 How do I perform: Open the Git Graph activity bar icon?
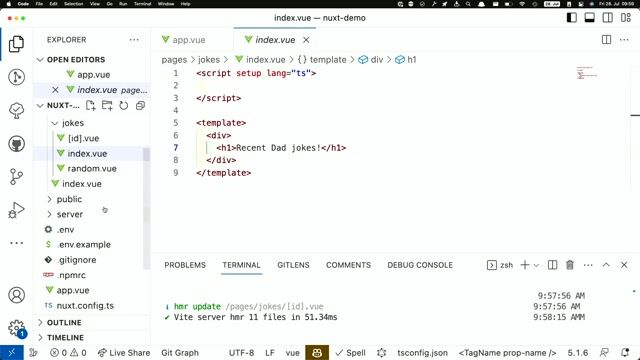tap(16, 77)
